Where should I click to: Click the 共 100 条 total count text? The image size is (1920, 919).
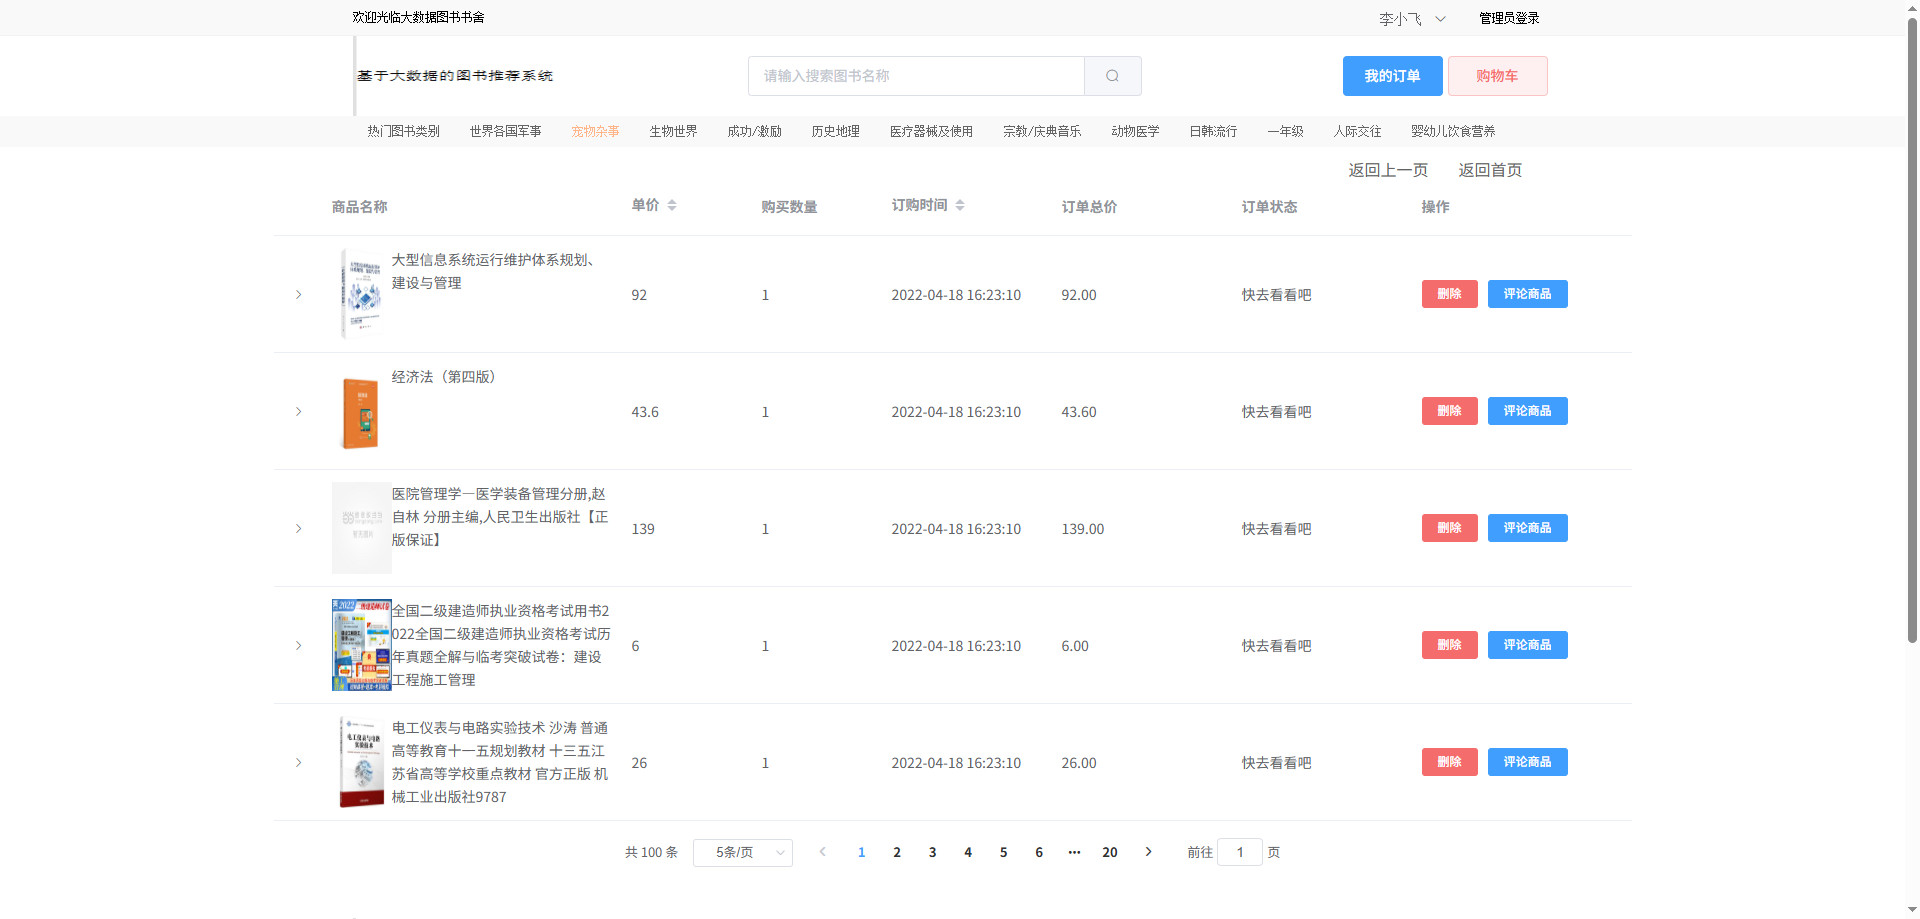tap(651, 852)
